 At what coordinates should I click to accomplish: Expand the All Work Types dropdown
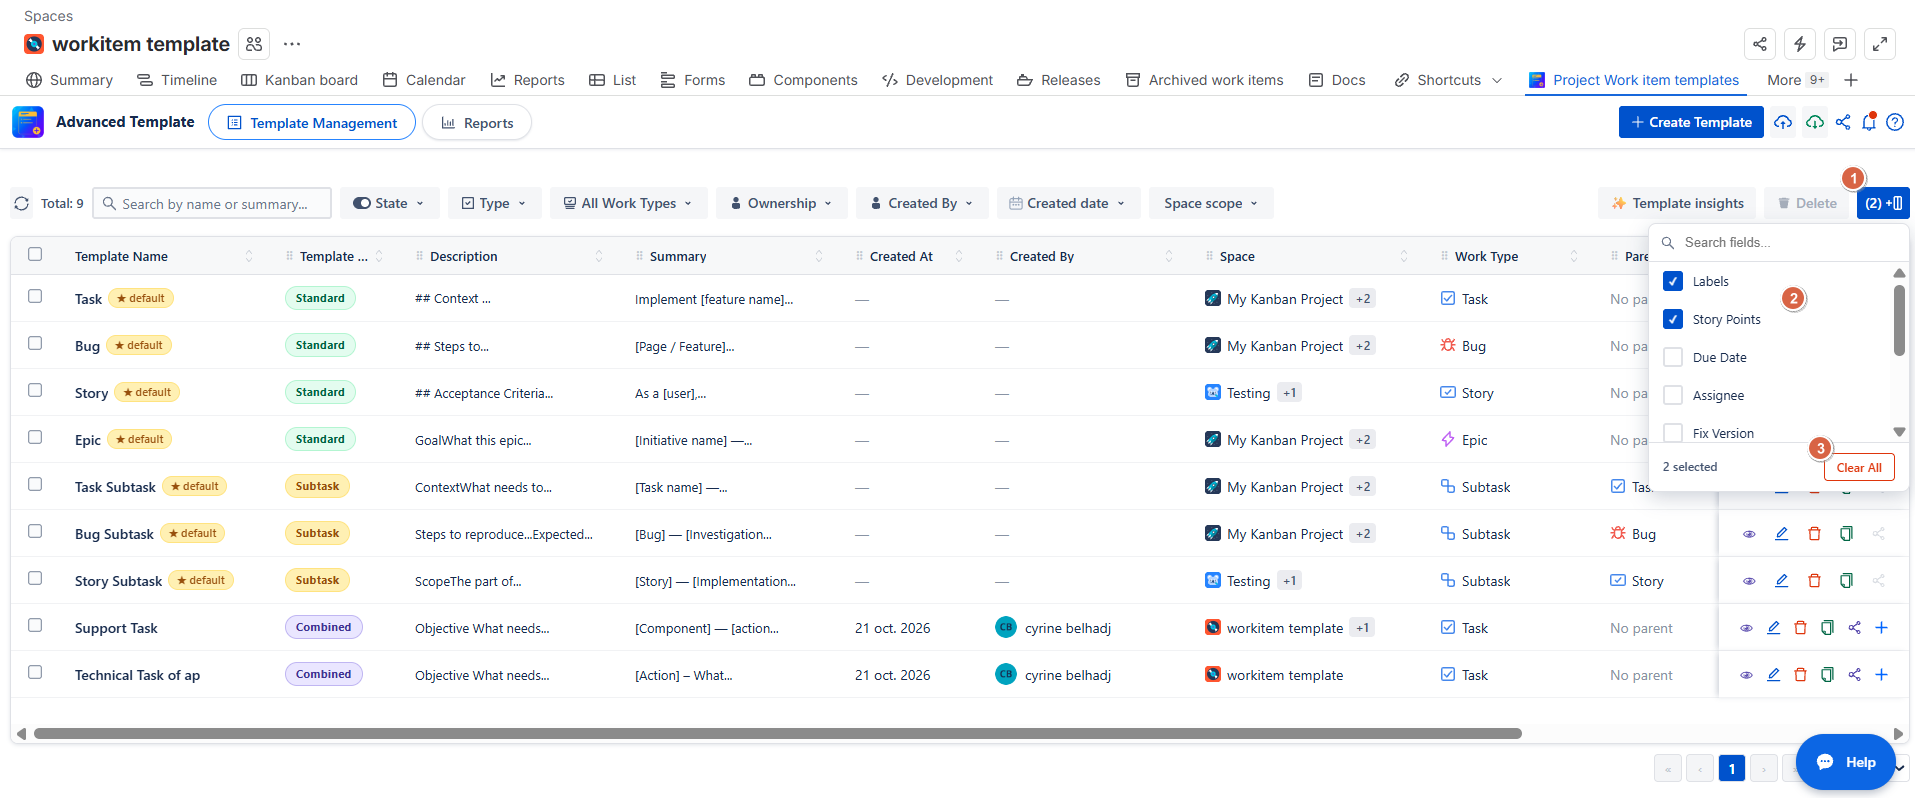(x=628, y=203)
